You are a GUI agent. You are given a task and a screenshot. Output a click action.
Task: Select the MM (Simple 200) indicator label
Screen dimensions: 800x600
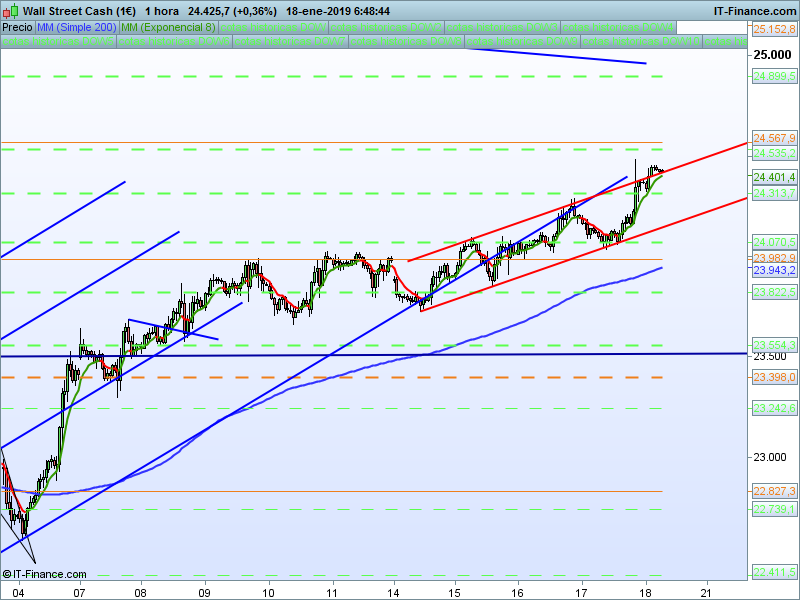(77, 28)
